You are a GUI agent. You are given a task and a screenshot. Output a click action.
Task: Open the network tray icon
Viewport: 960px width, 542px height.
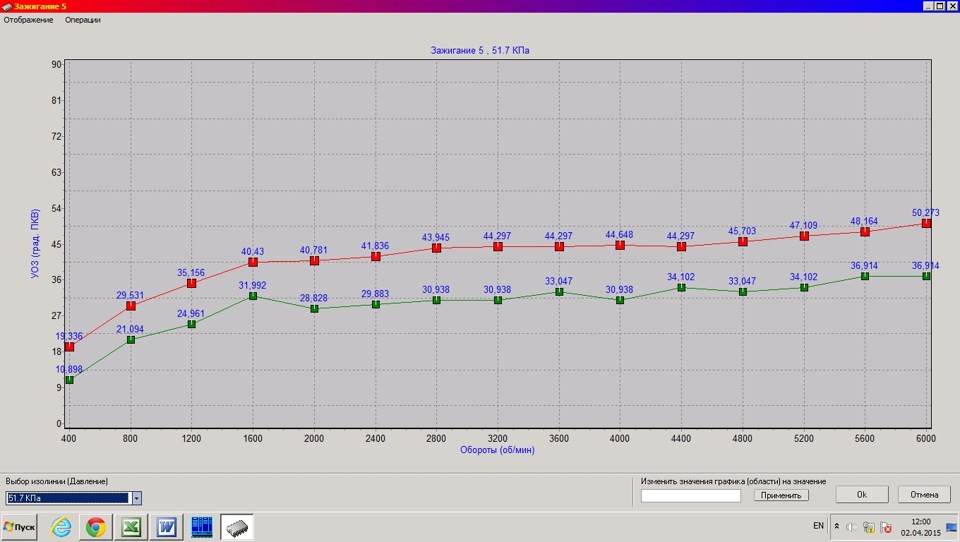(868, 527)
